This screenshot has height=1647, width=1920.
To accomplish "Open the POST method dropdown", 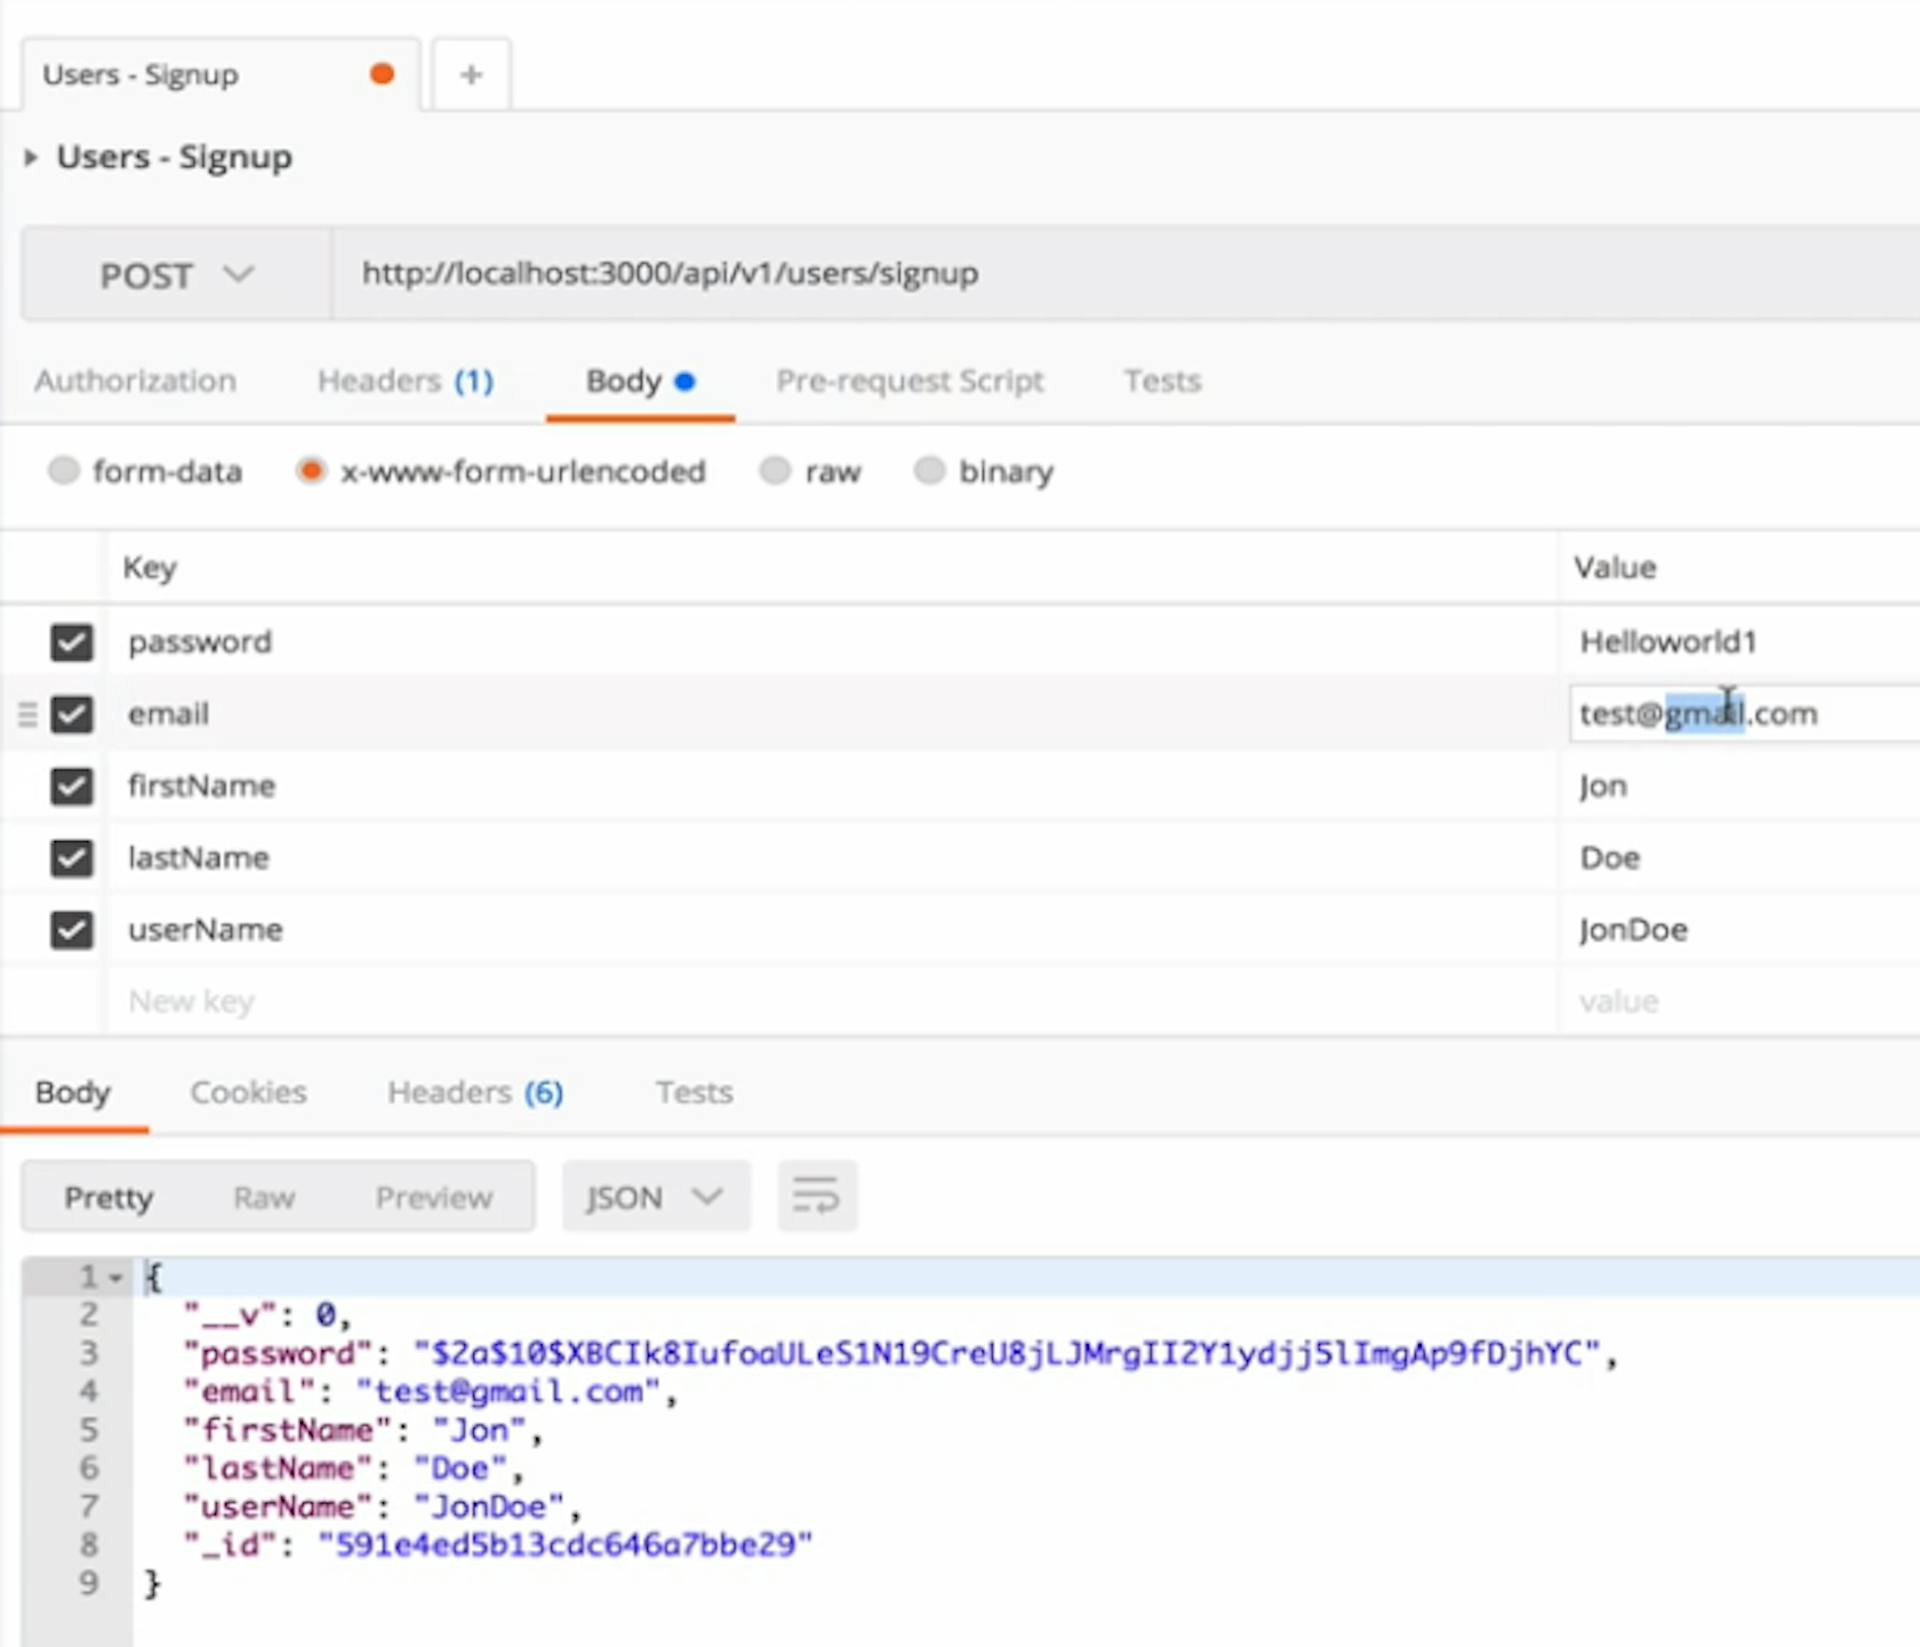I will click(176, 274).
